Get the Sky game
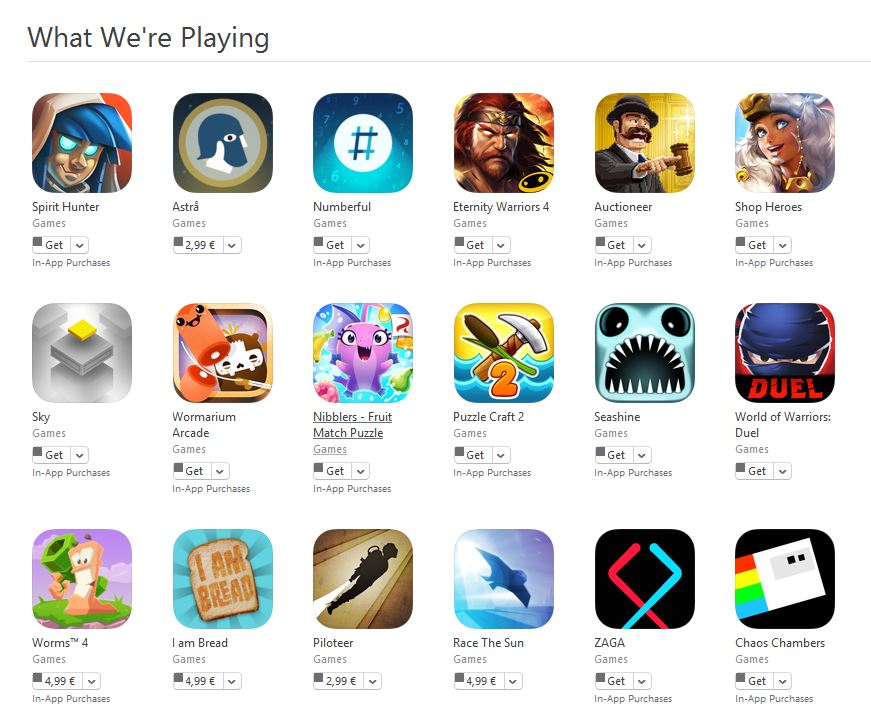The width and height of the screenshot is (871, 727). pos(52,455)
